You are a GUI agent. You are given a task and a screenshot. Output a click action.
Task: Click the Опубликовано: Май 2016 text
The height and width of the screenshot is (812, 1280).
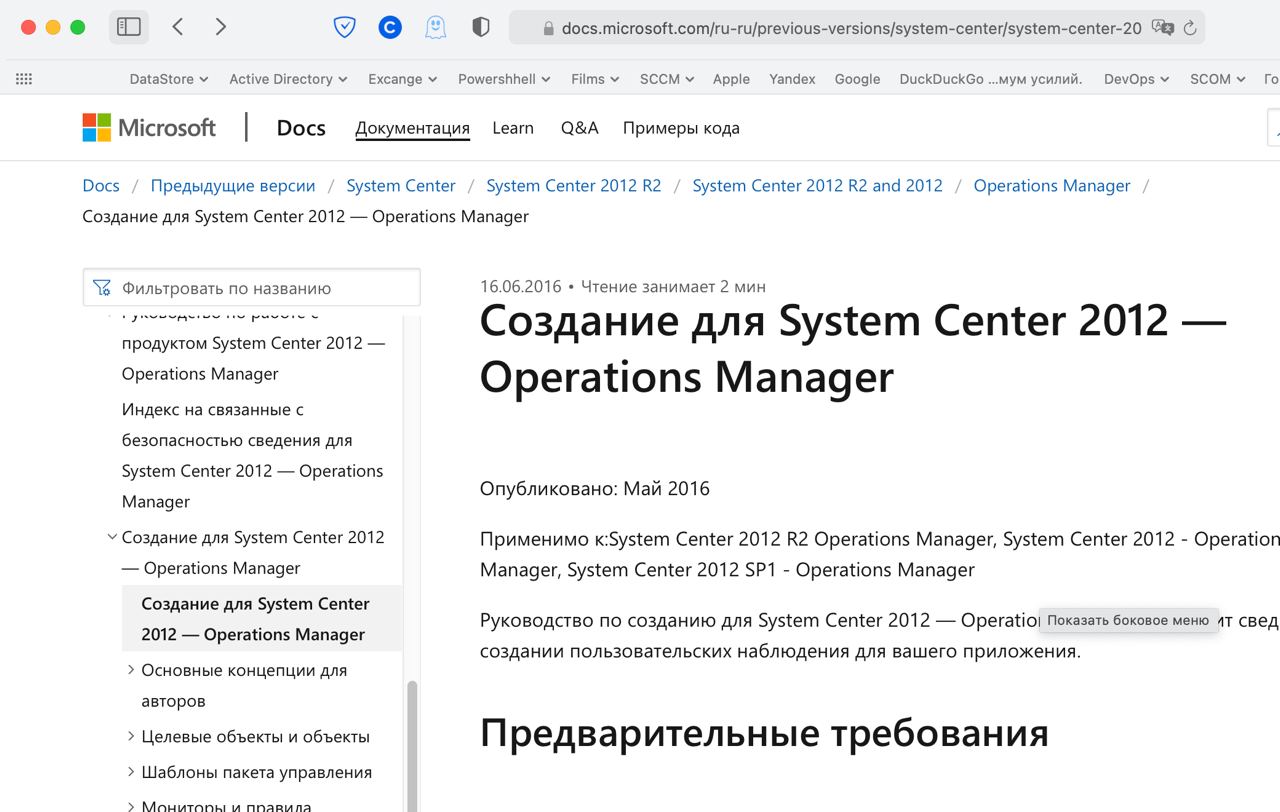pyautogui.click(x=595, y=488)
